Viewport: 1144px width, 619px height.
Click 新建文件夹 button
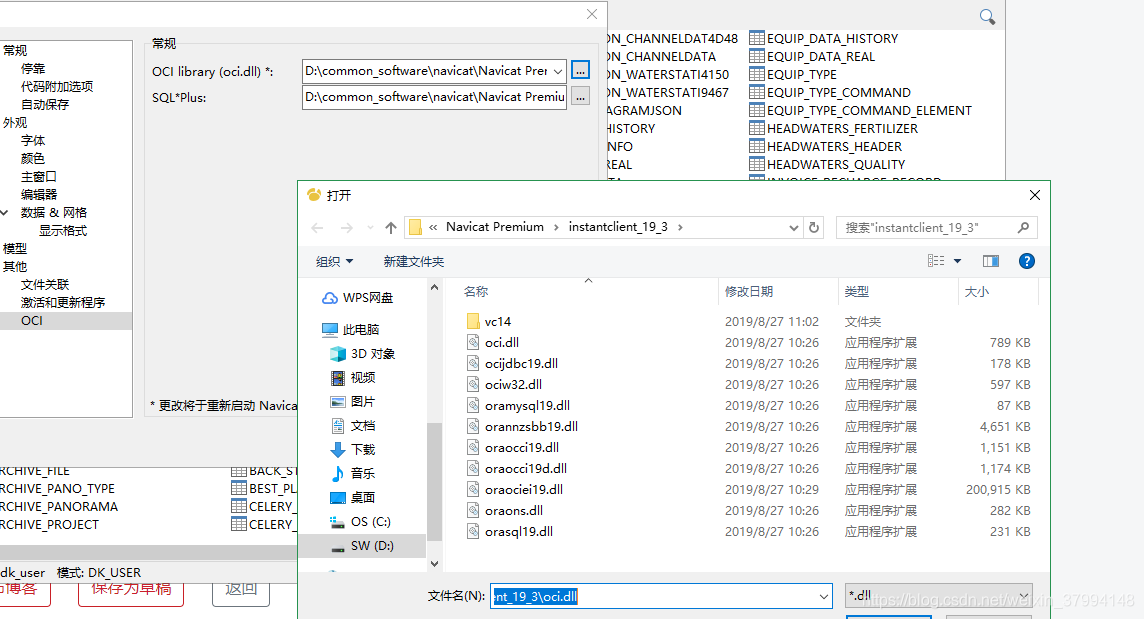tap(414, 261)
